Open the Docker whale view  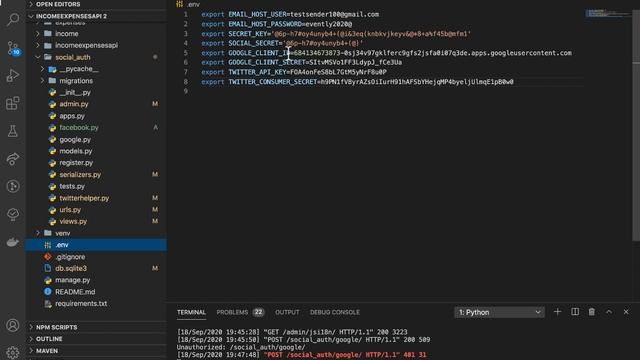(13, 242)
